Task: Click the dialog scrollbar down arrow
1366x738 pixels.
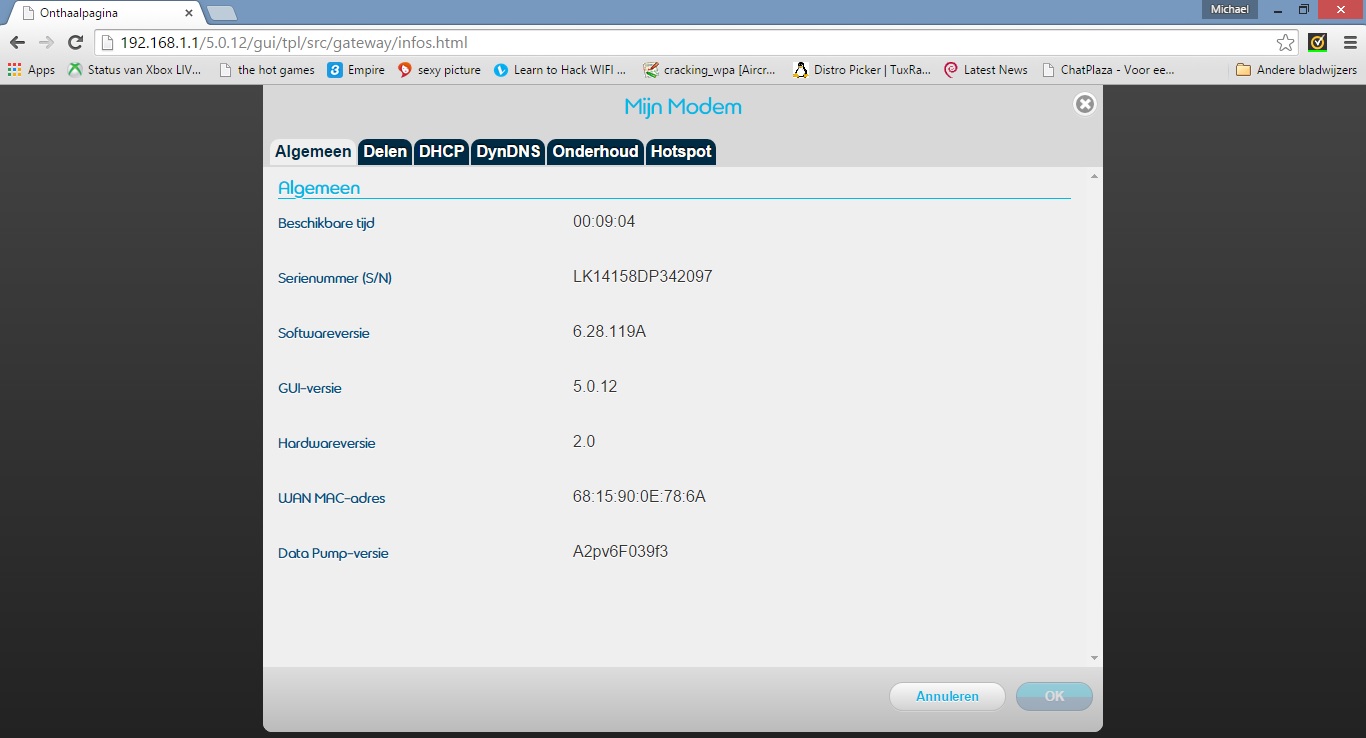Action: point(1094,658)
